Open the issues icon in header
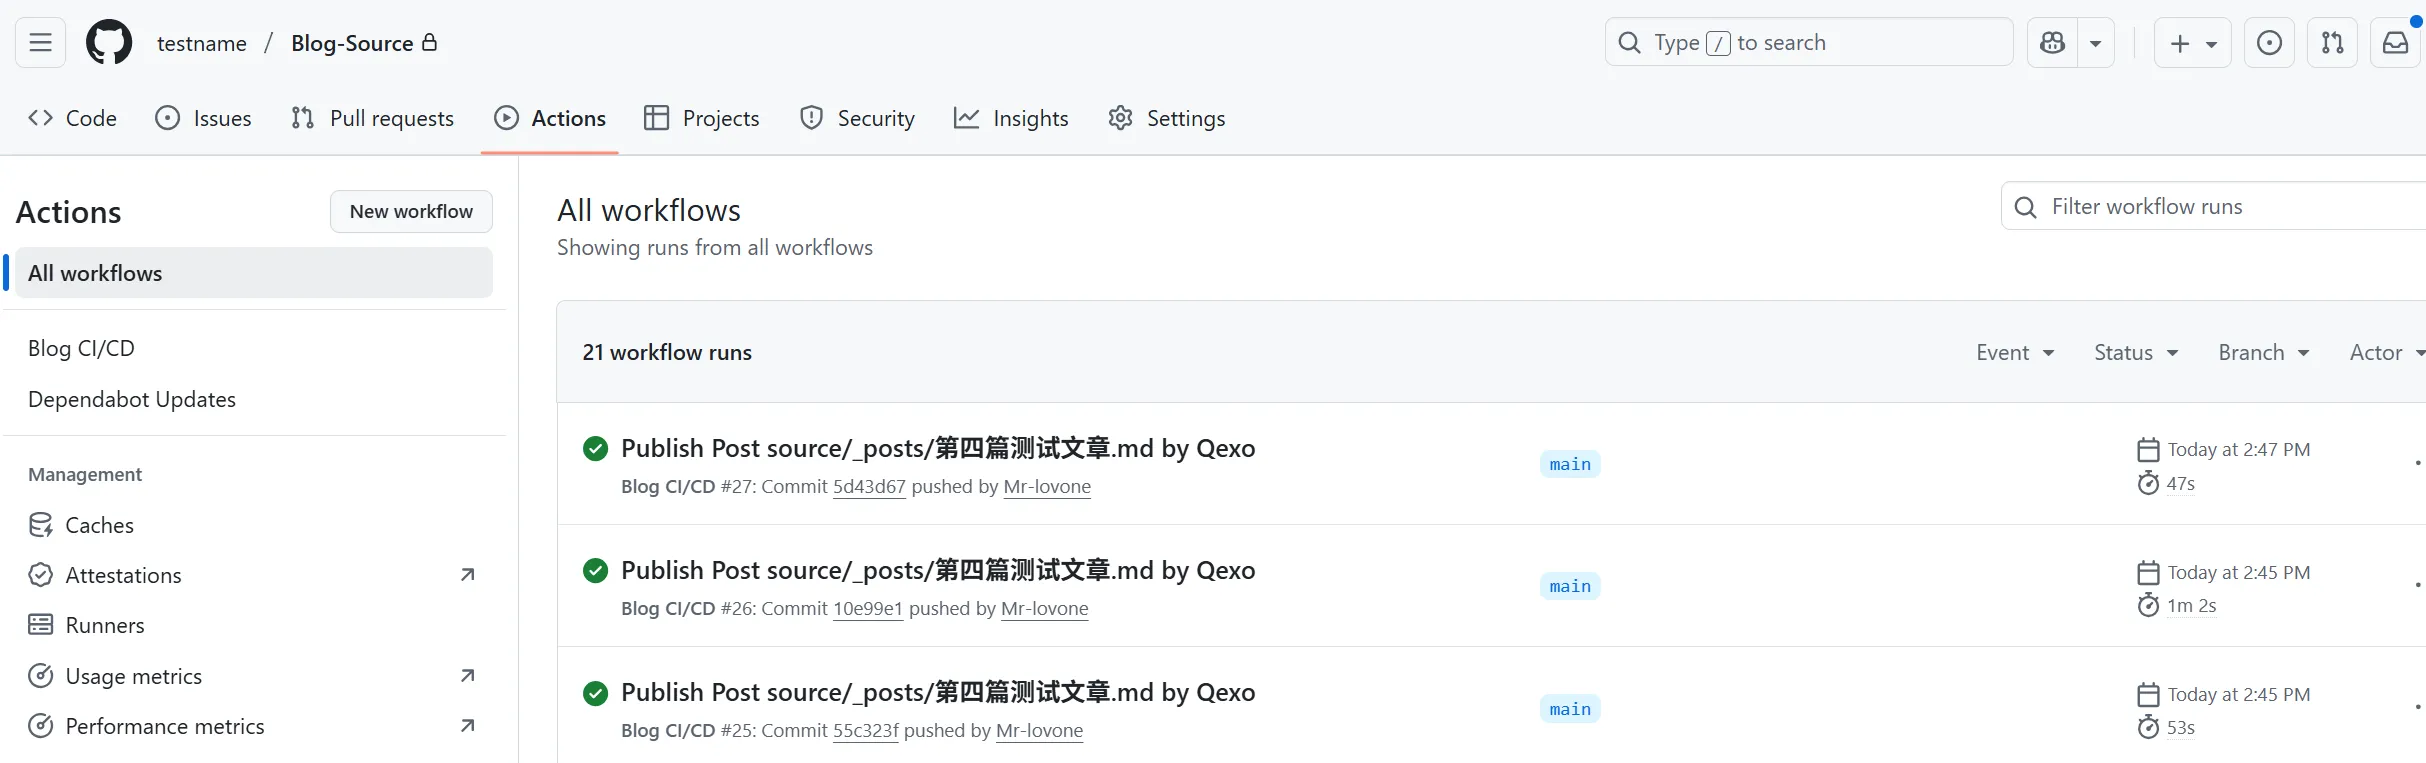This screenshot has width=2426, height=763. point(2269,43)
